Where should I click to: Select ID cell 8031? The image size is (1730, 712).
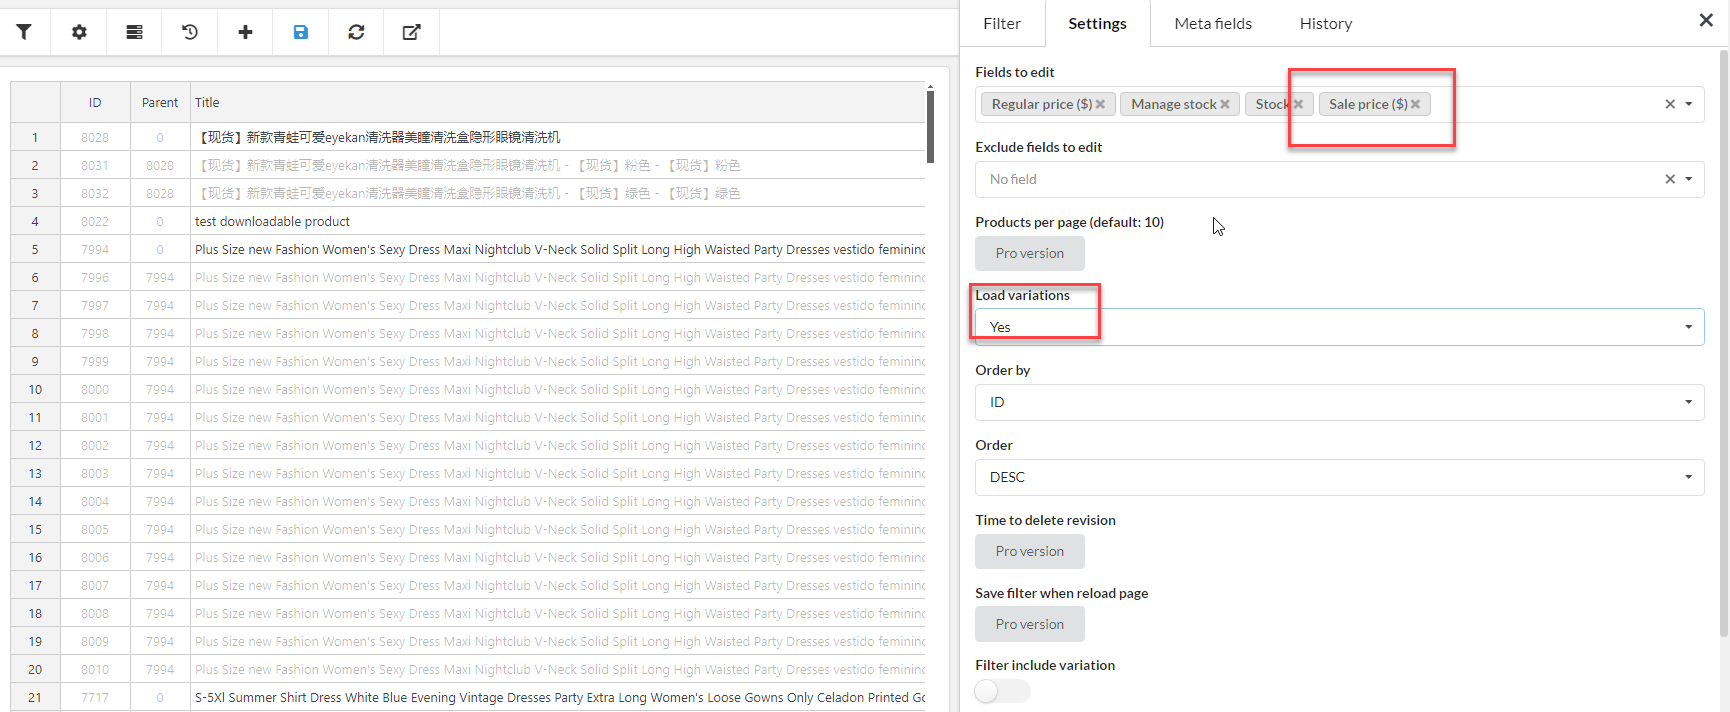(95, 165)
